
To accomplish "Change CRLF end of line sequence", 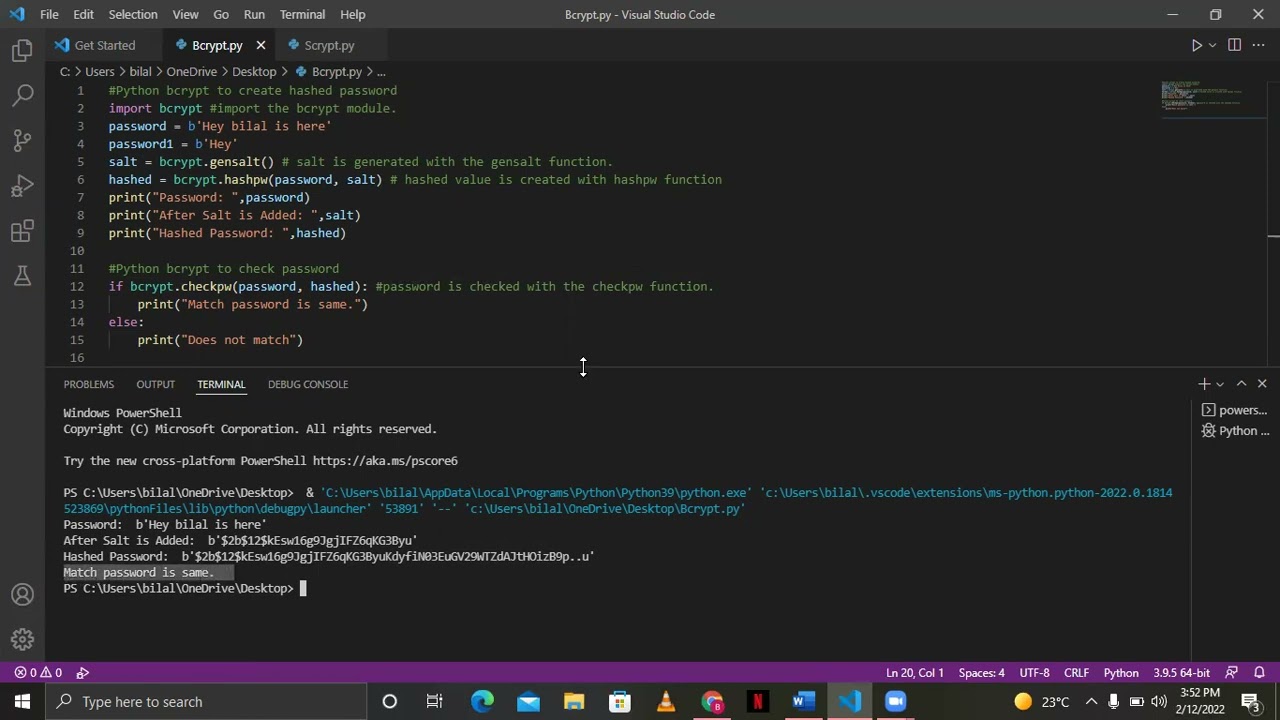I will (1076, 673).
